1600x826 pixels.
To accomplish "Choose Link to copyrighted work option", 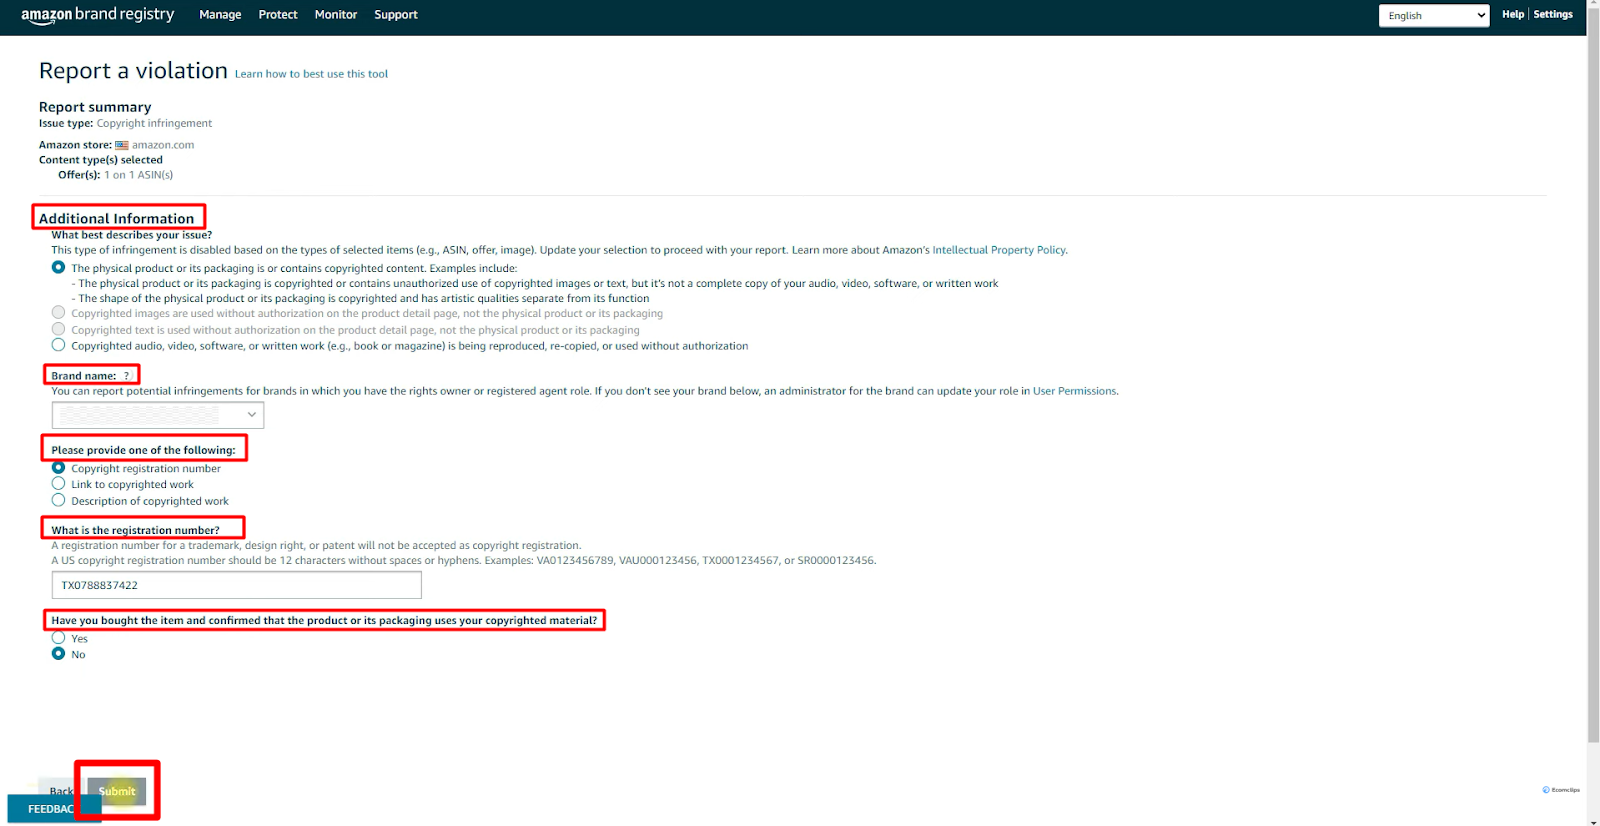I will [x=58, y=484].
